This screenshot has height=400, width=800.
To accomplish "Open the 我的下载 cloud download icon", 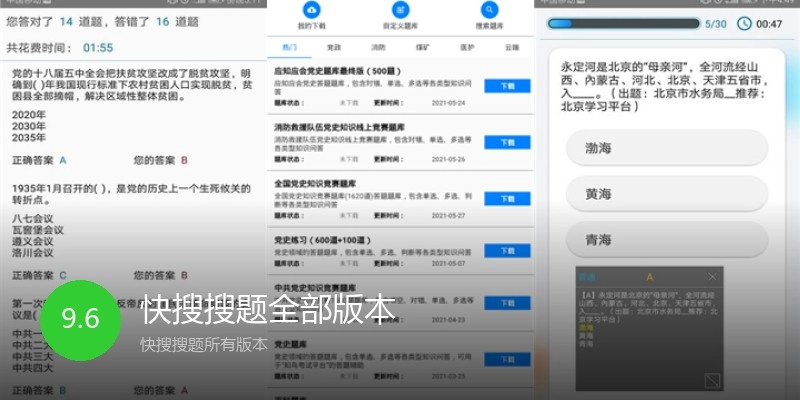I will coord(312,10).
